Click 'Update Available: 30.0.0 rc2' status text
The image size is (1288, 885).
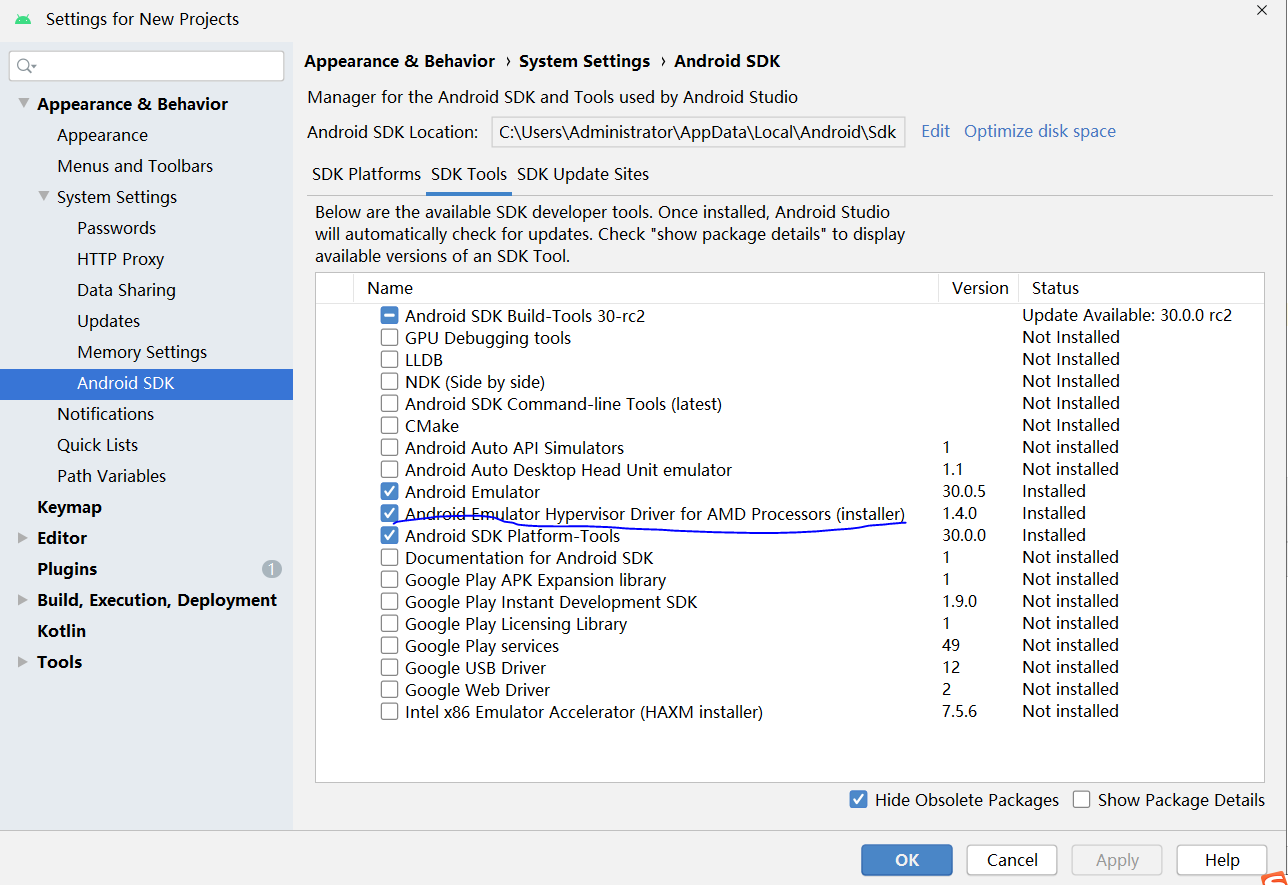coord(1127,315)
